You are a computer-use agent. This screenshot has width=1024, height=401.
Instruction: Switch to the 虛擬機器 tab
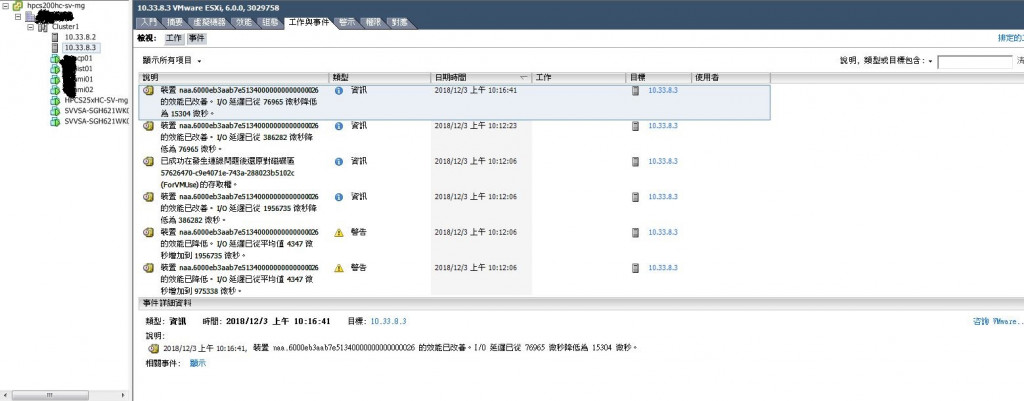coord(210,23)
